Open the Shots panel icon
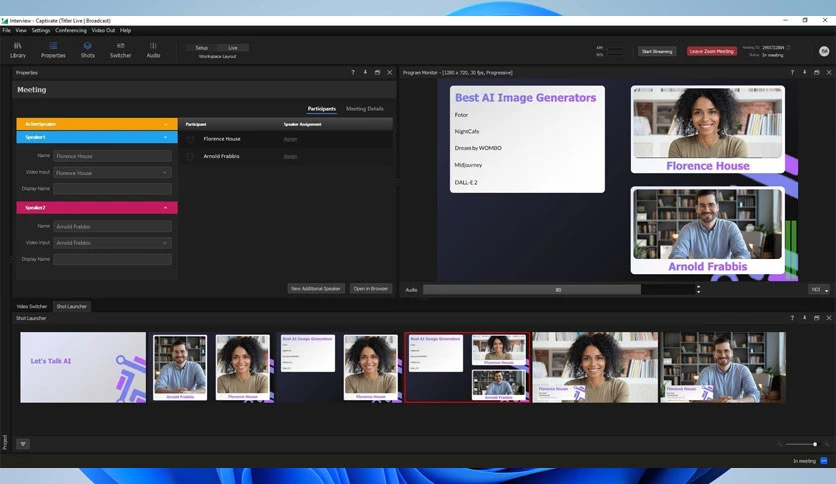The width and height of the screenshot is (836, 484). point(87,50)
